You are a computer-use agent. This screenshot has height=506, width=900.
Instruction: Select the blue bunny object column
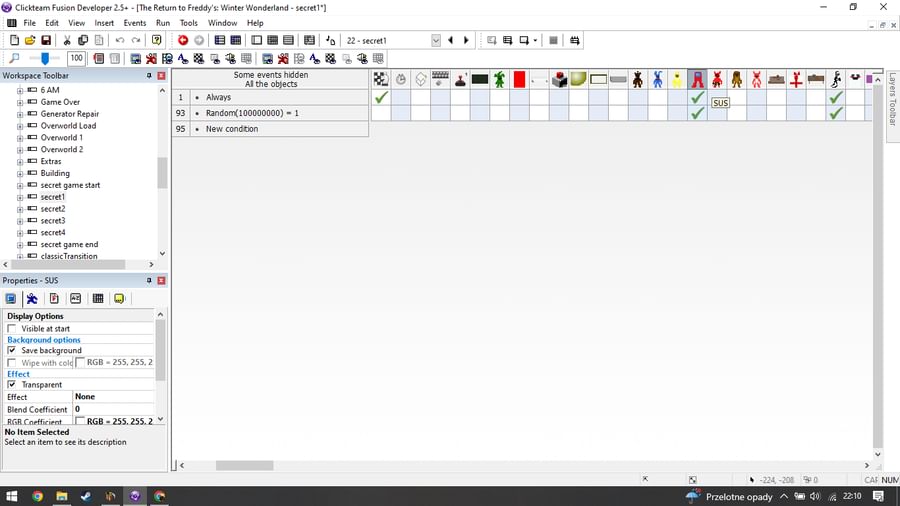click(658, 79)
